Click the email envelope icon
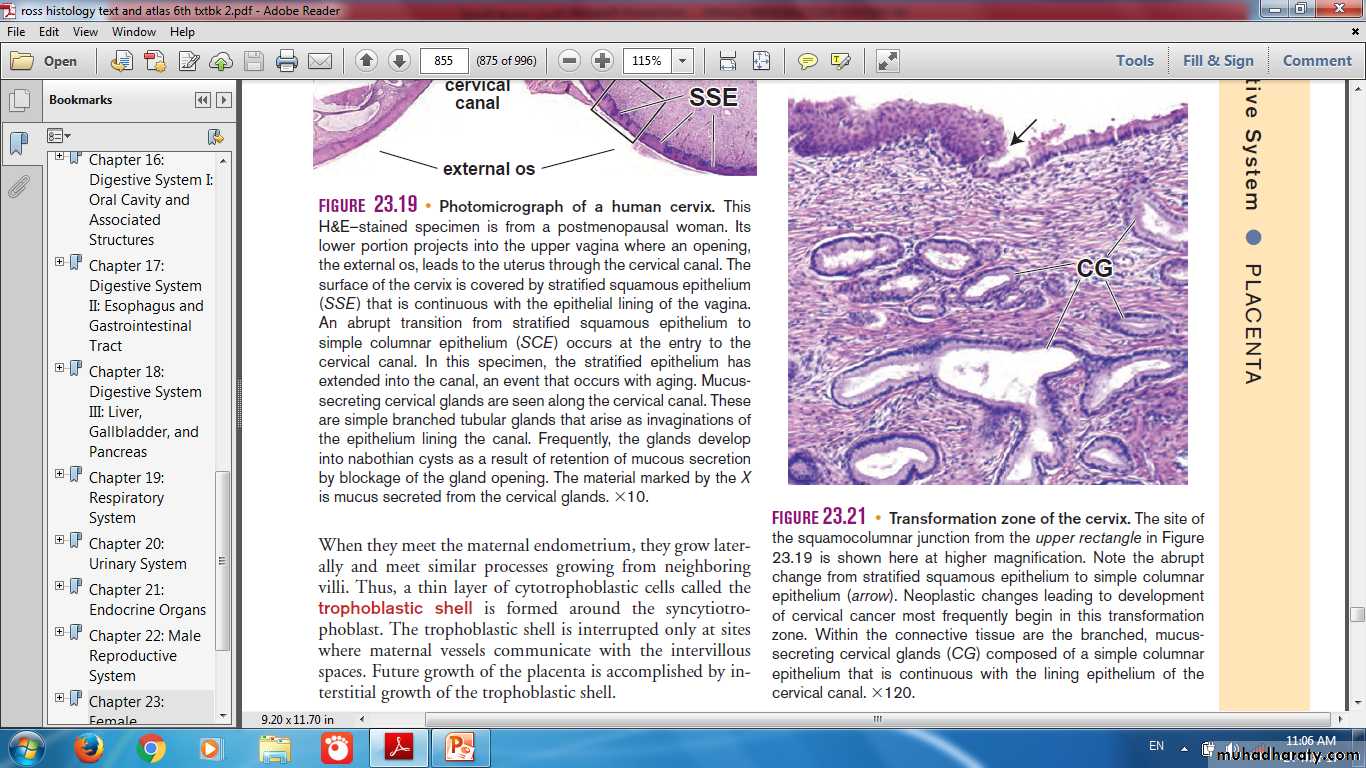This screenshot has width=1366, height=768. (x=320, y=61)
